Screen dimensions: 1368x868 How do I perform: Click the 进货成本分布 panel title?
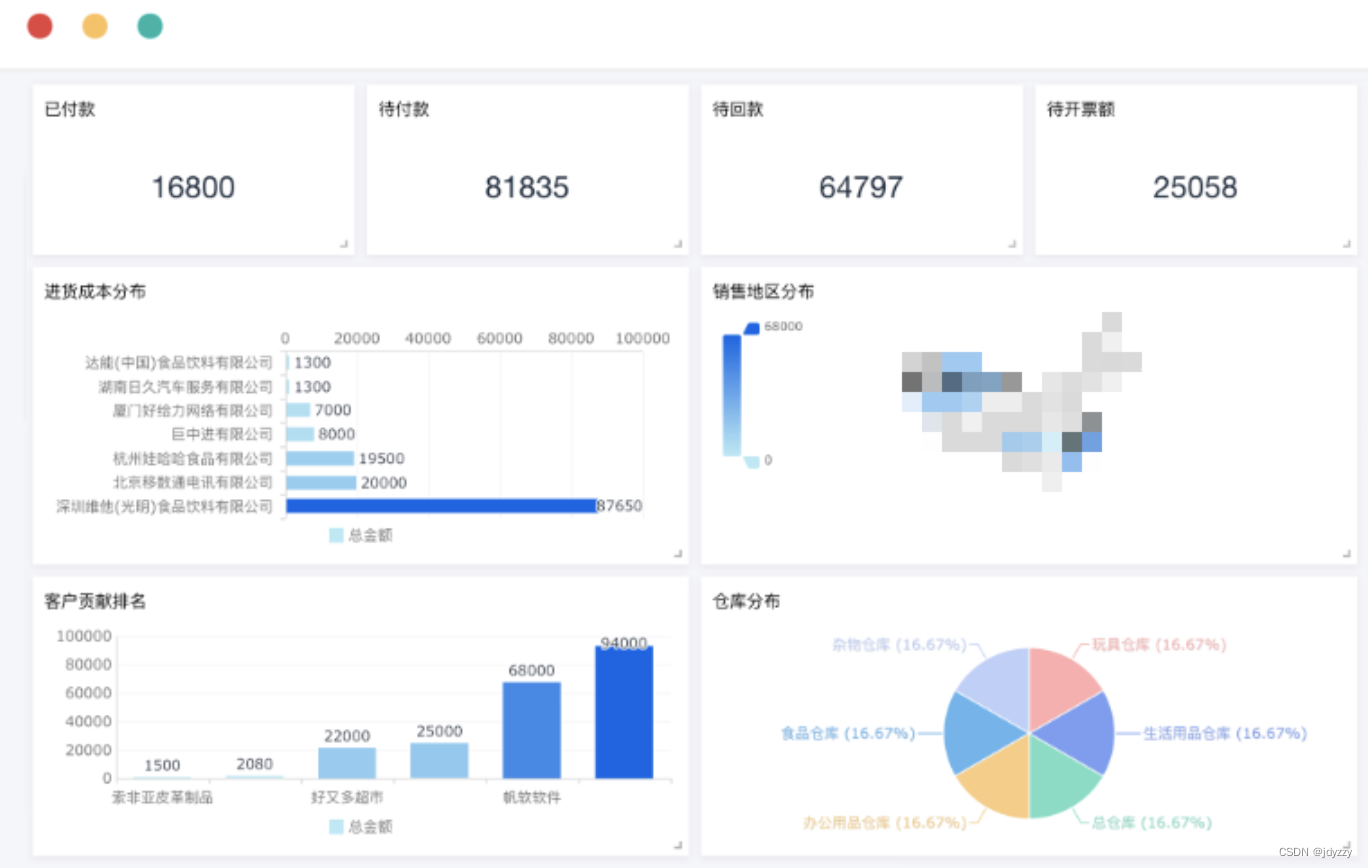(x=95, y=292)
